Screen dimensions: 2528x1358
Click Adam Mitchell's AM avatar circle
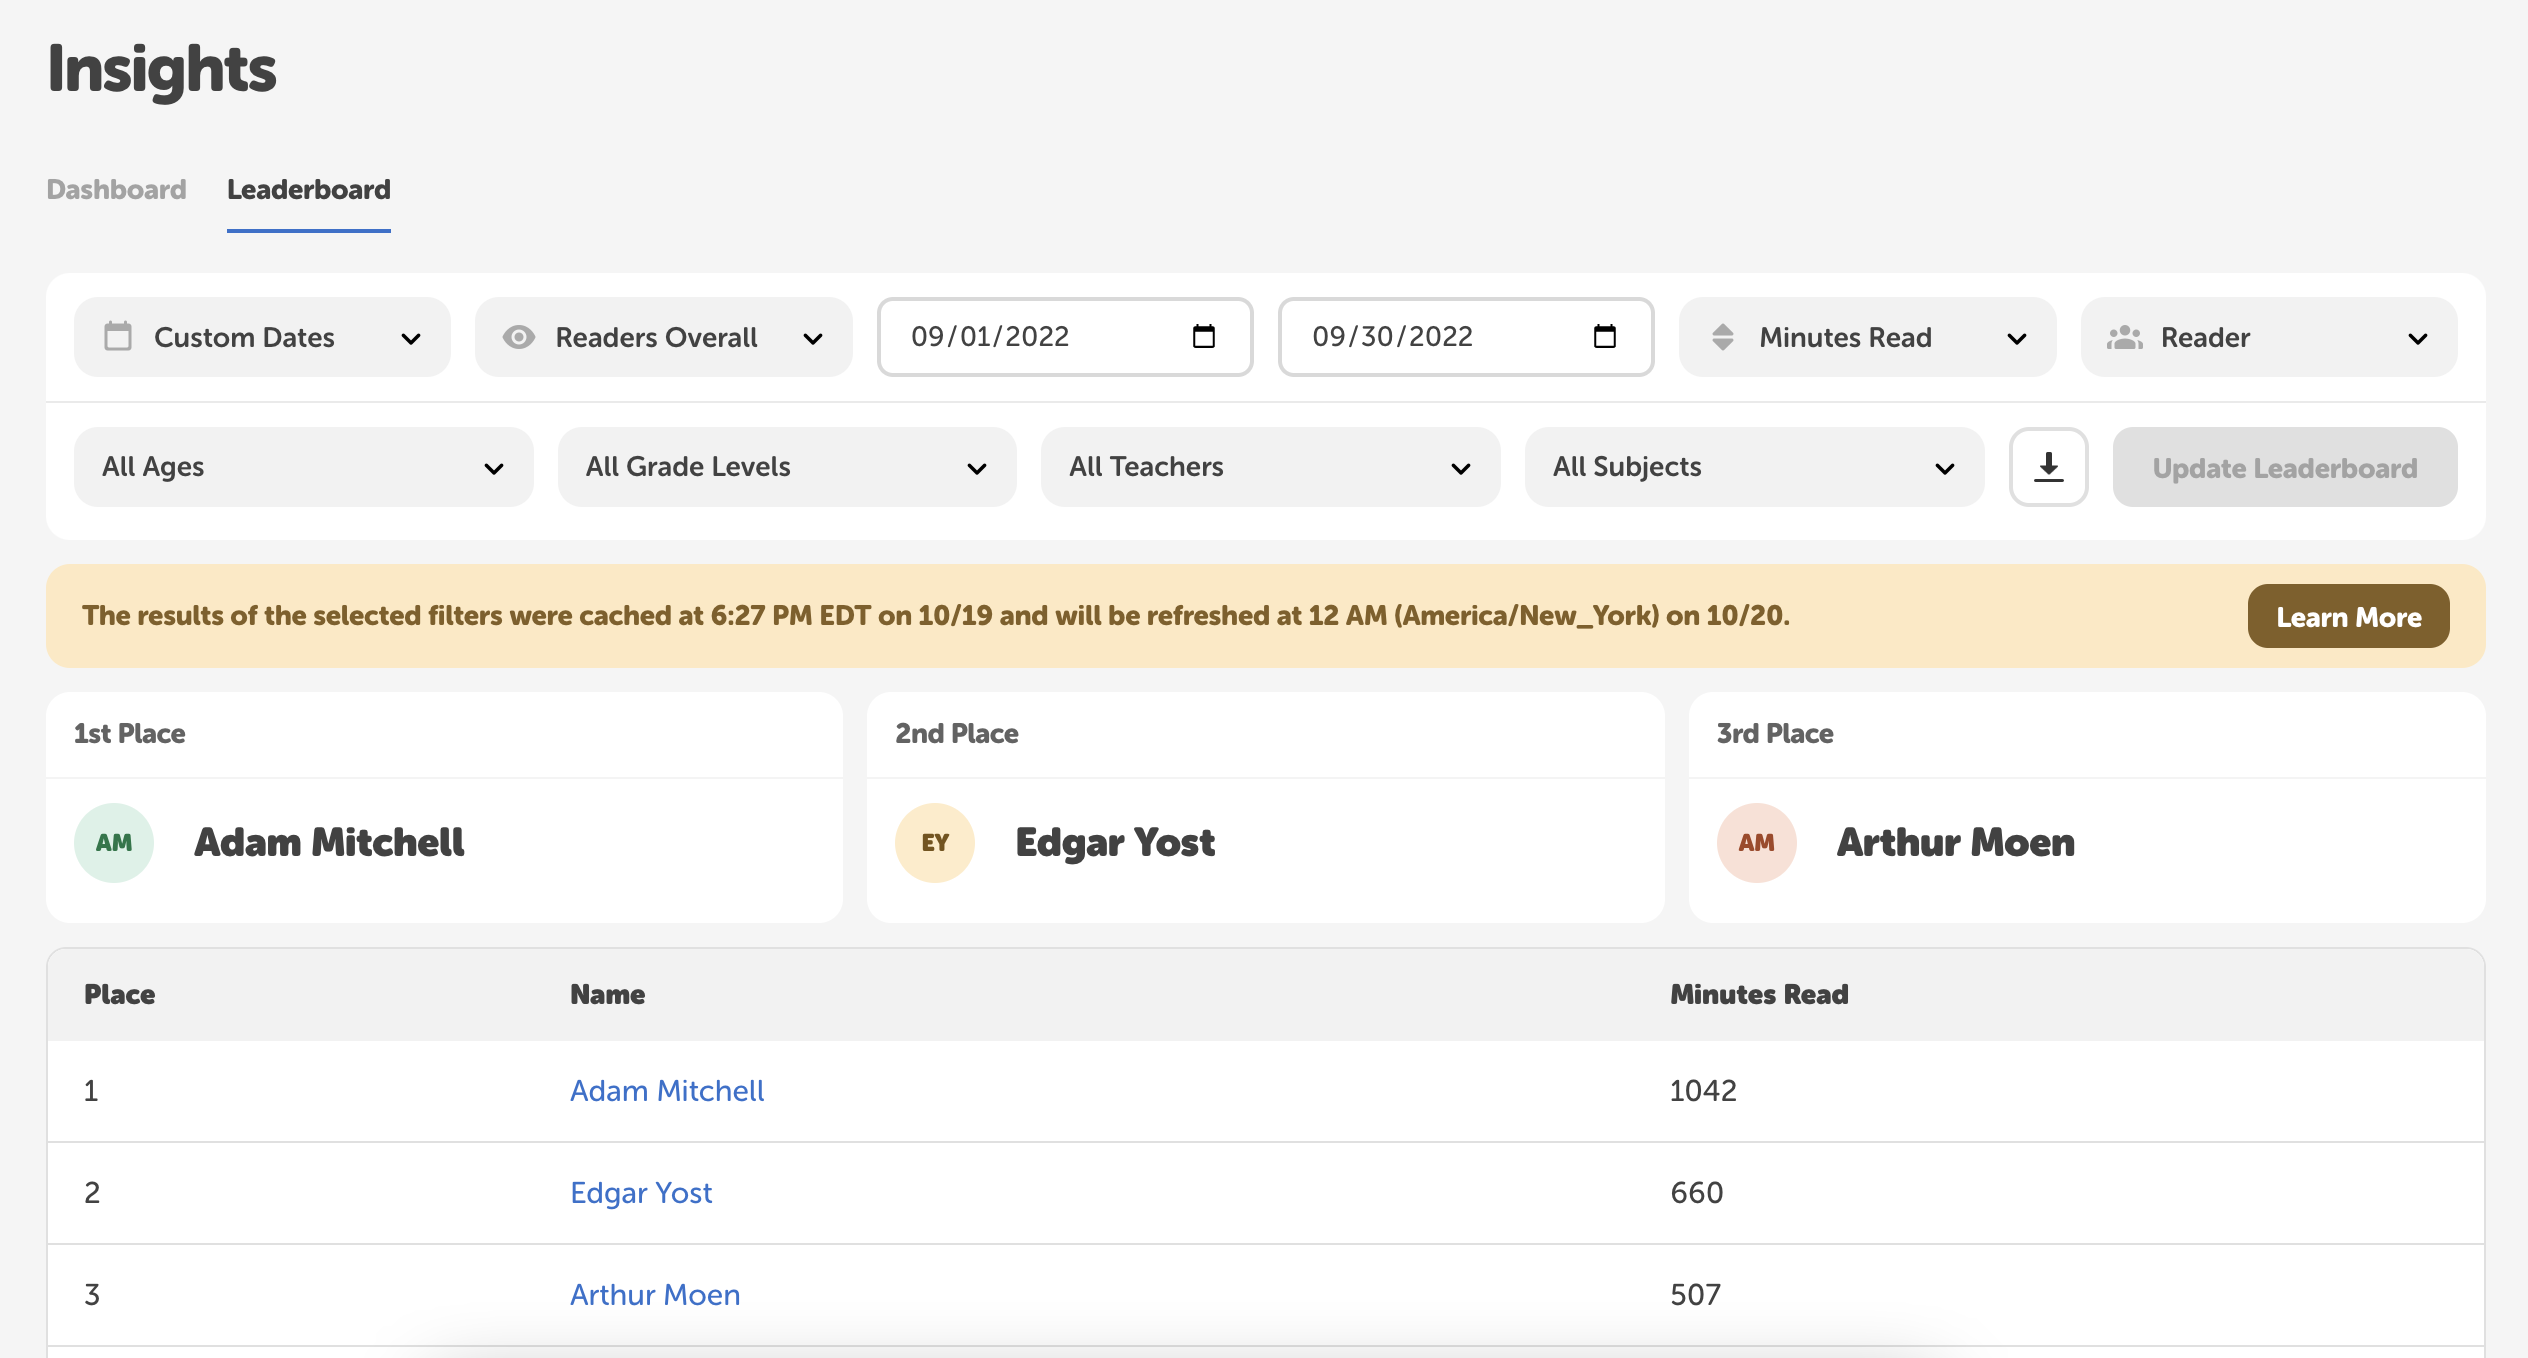click(113, 842)
